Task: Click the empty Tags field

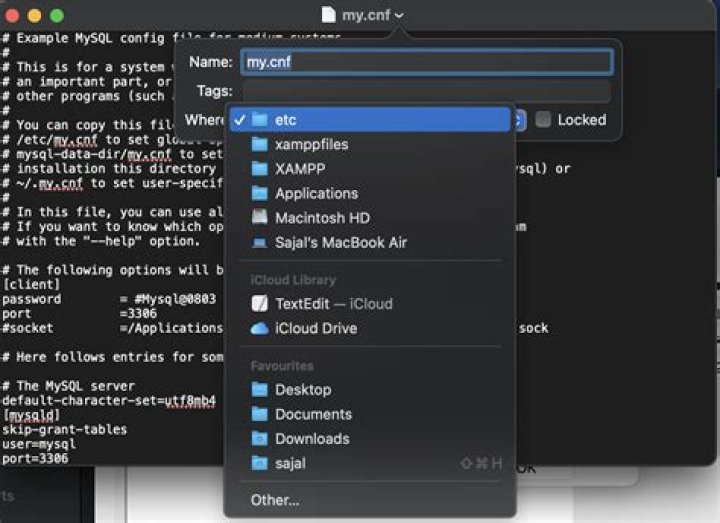Action: pyautogui.click(x=427, y=91)
